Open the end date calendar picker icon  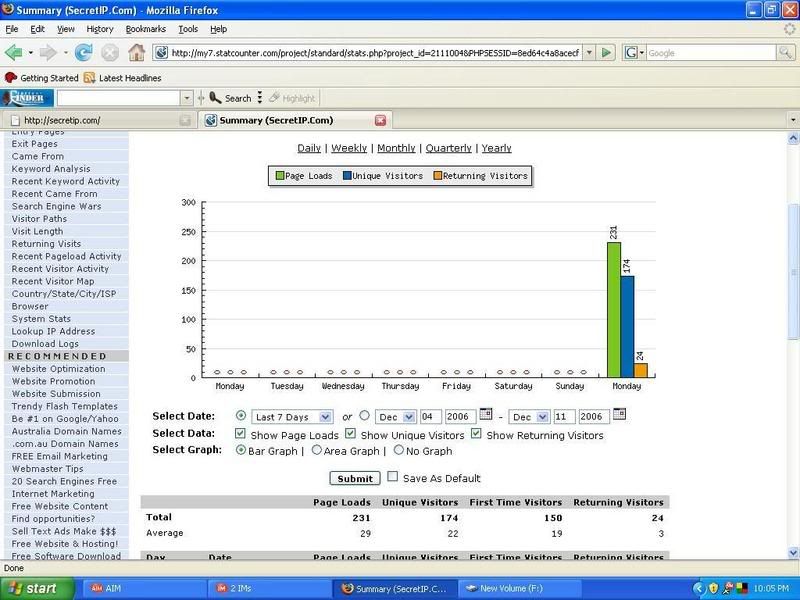coord(619,415)
